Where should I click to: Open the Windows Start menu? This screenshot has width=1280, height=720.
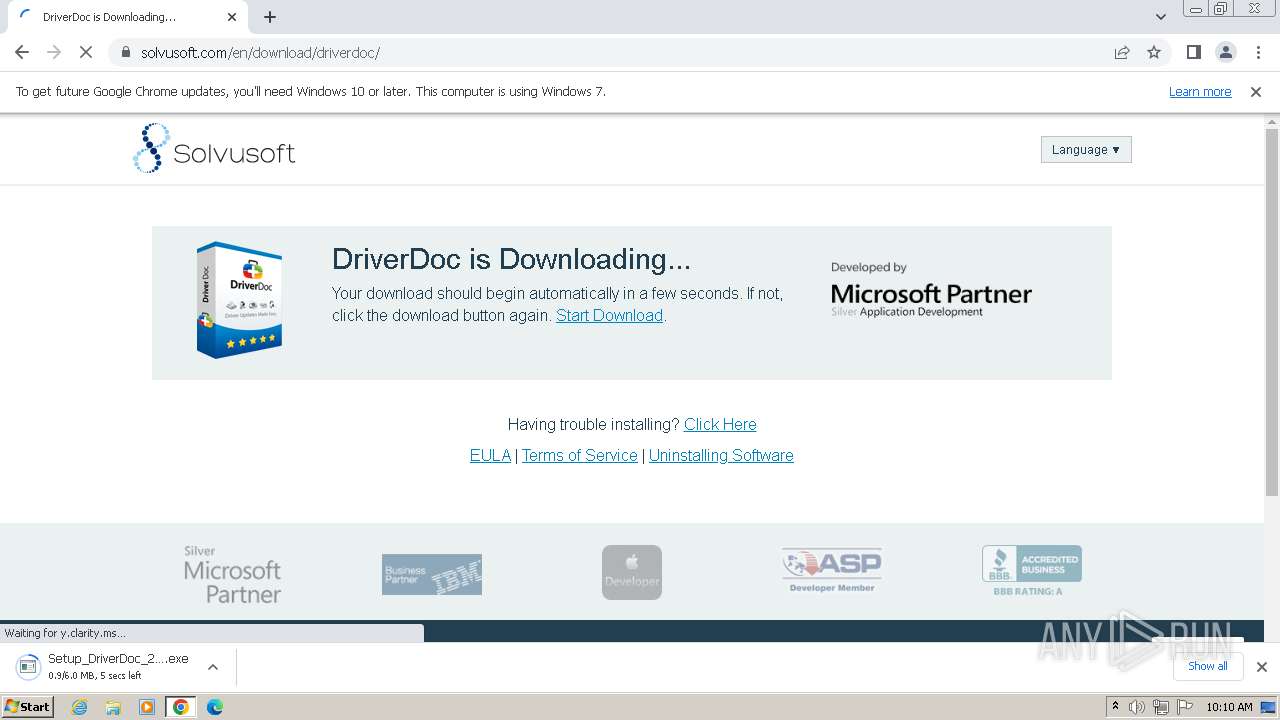[x=27, y=707]
